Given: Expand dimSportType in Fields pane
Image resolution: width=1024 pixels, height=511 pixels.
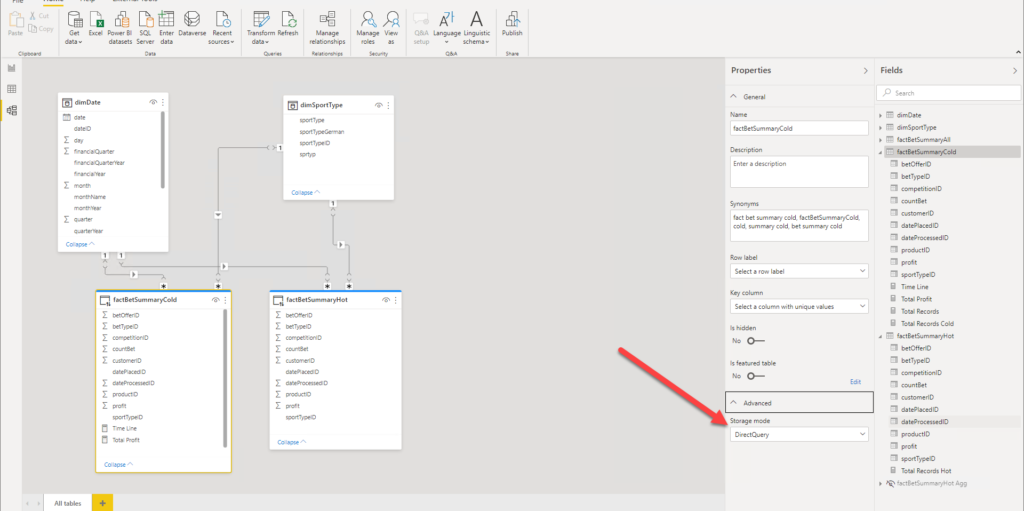Looking at the screenshot, I should tap(881, 127).
